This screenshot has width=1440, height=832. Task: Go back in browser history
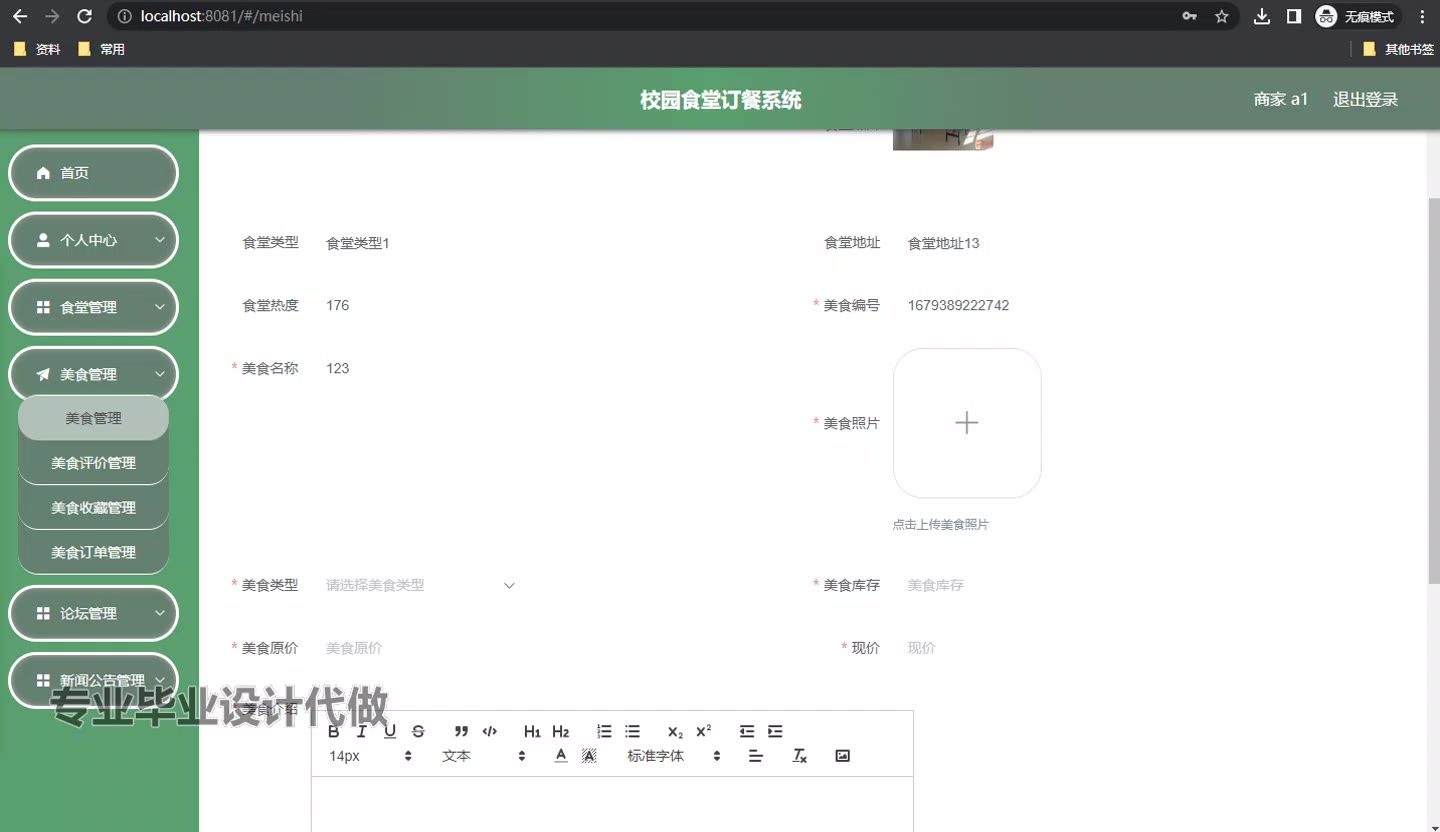(20, 16)
